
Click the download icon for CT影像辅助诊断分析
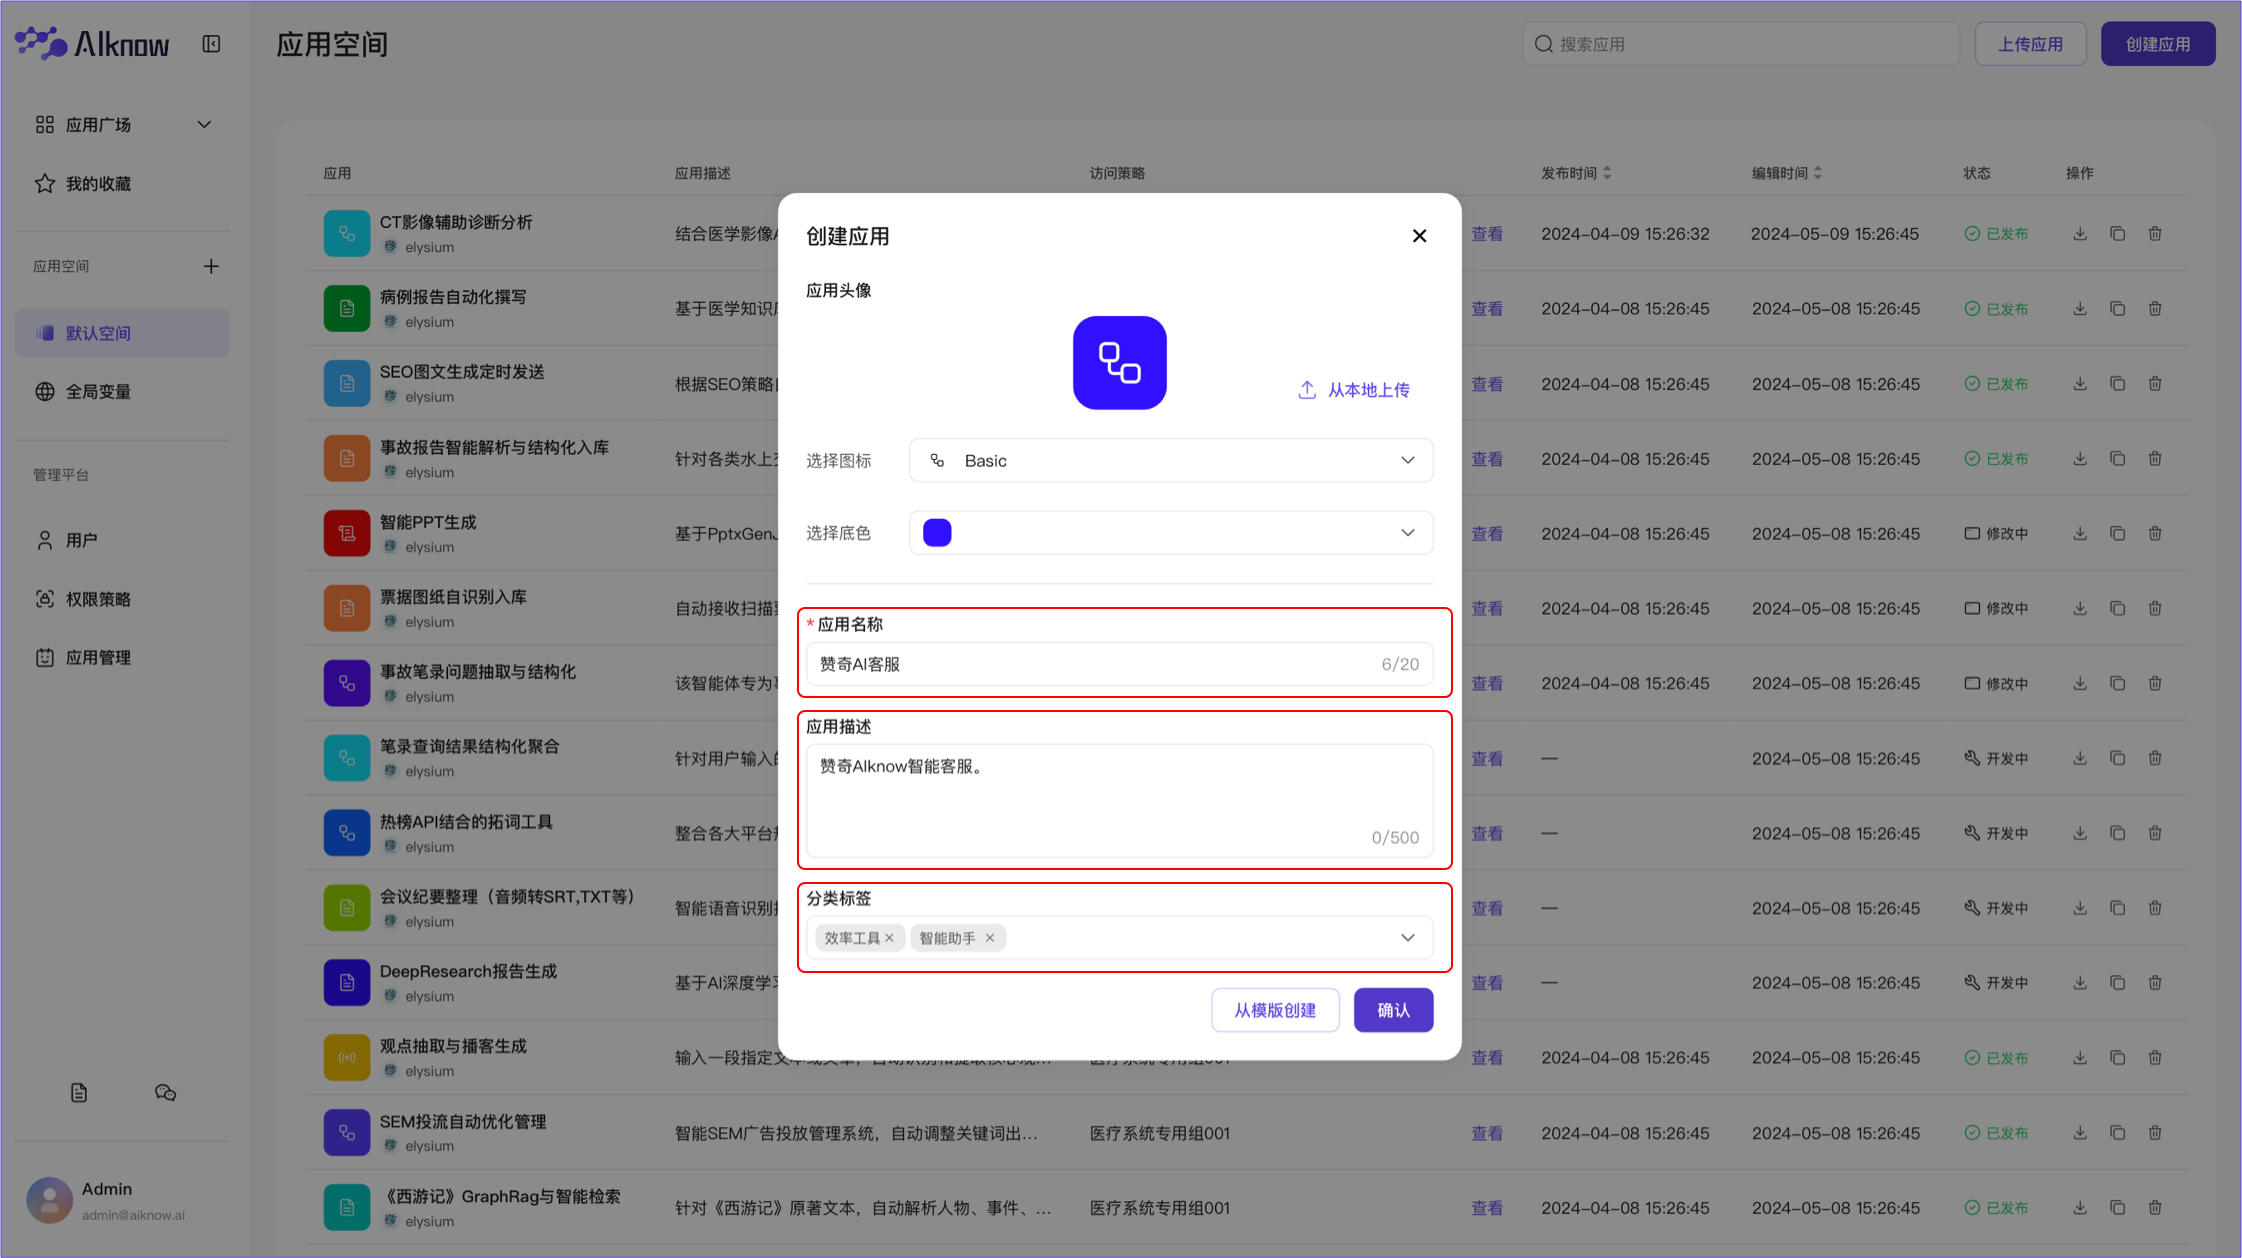[2079, 233]
